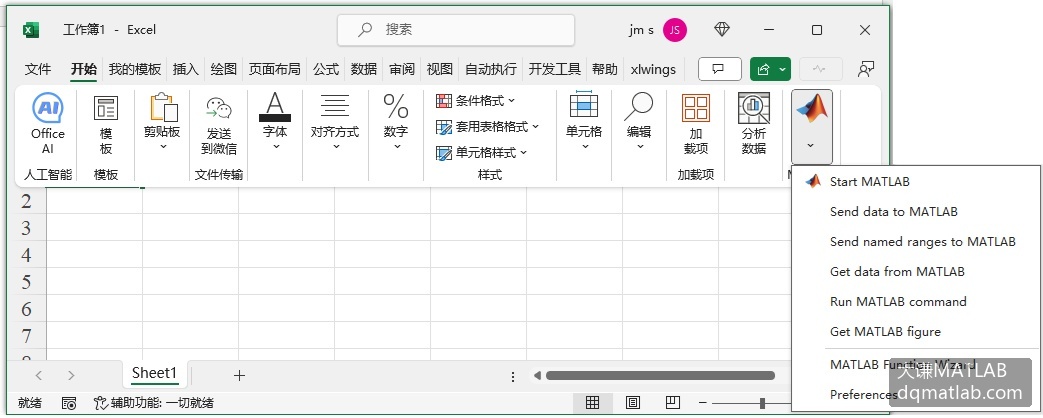Click the previous sheet arrow

click(x=39, y=375)
